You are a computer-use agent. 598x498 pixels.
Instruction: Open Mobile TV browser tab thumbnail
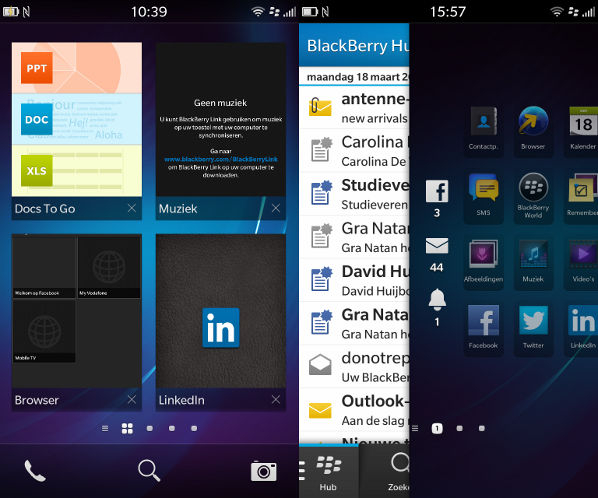(44, 331)
